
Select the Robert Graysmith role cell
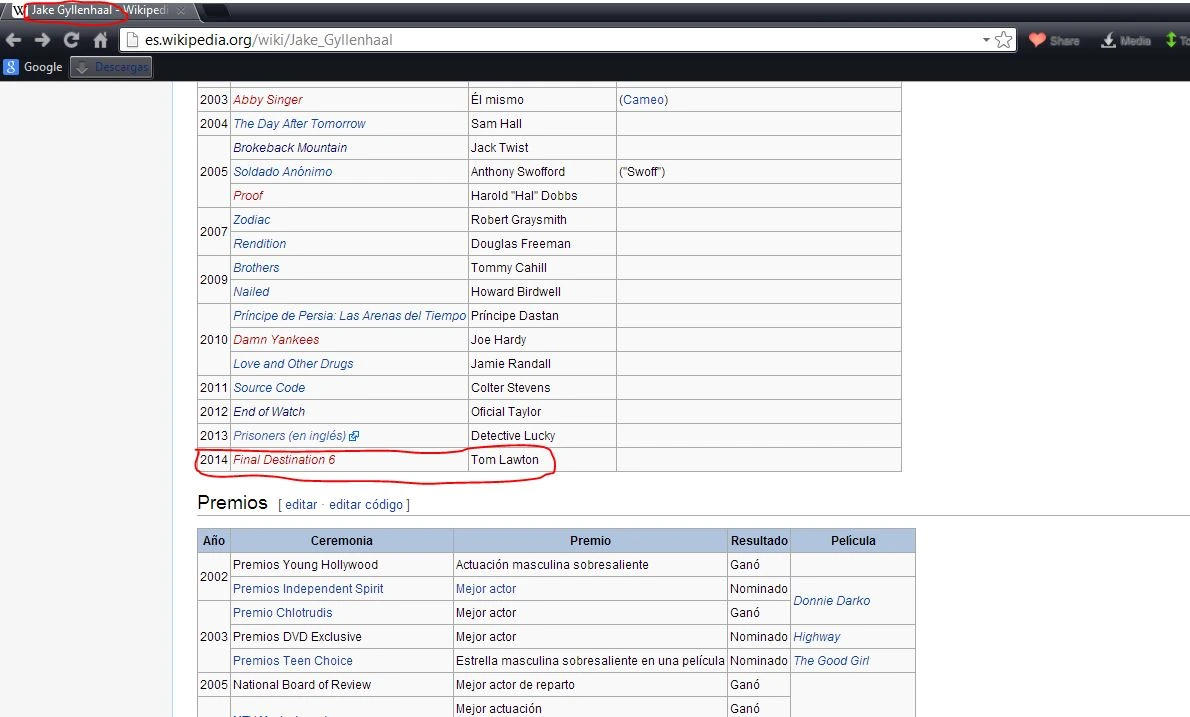click(542, 220)
